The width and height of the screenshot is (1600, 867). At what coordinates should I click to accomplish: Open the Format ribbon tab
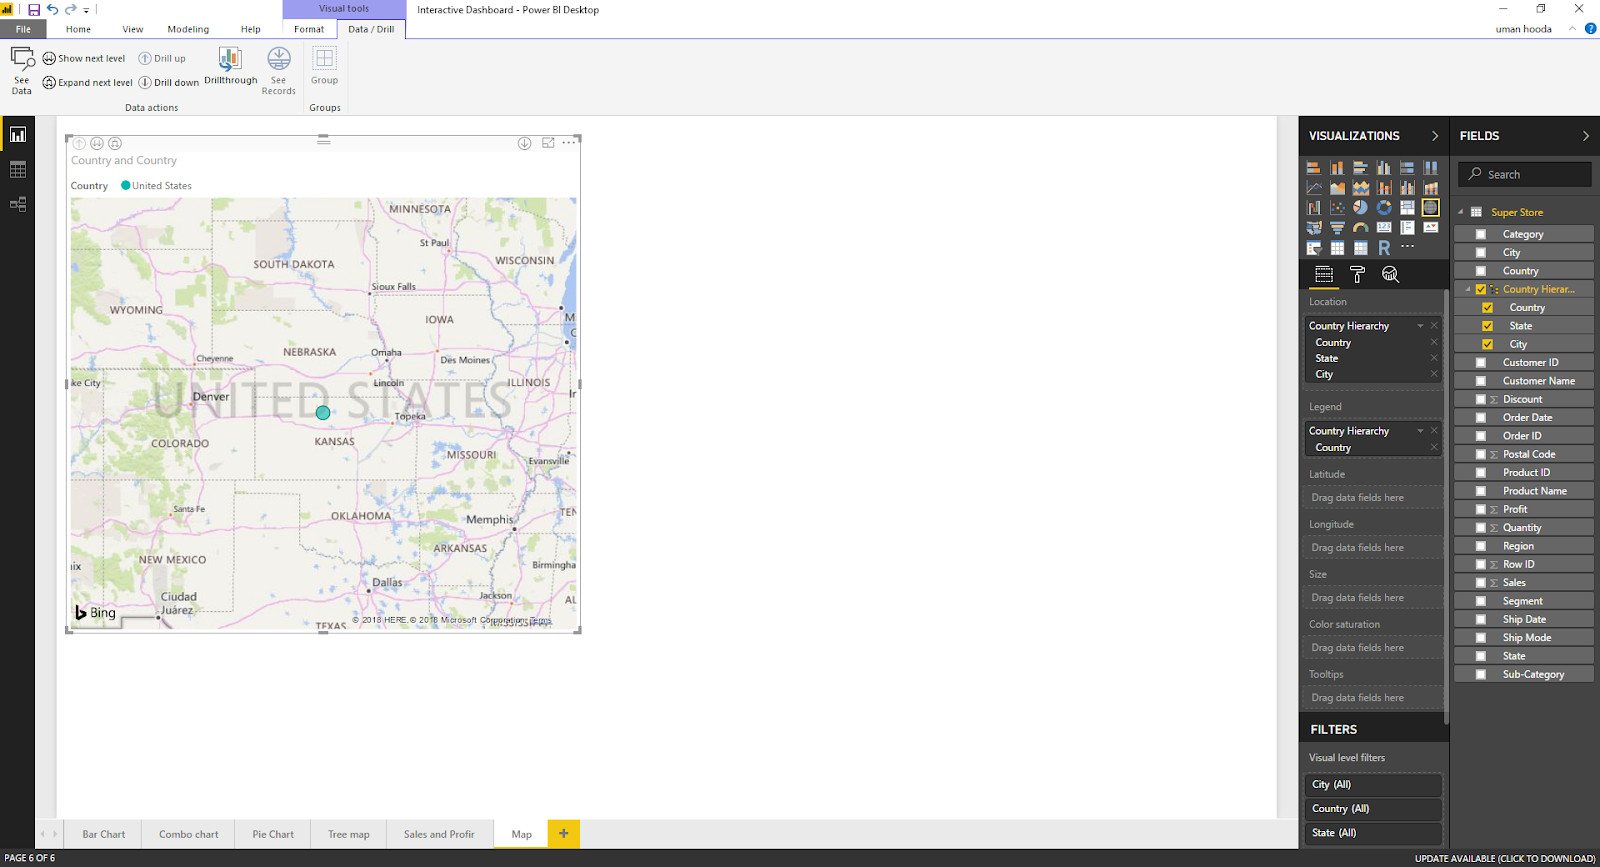pyautogui.click(x=309, y=29)
